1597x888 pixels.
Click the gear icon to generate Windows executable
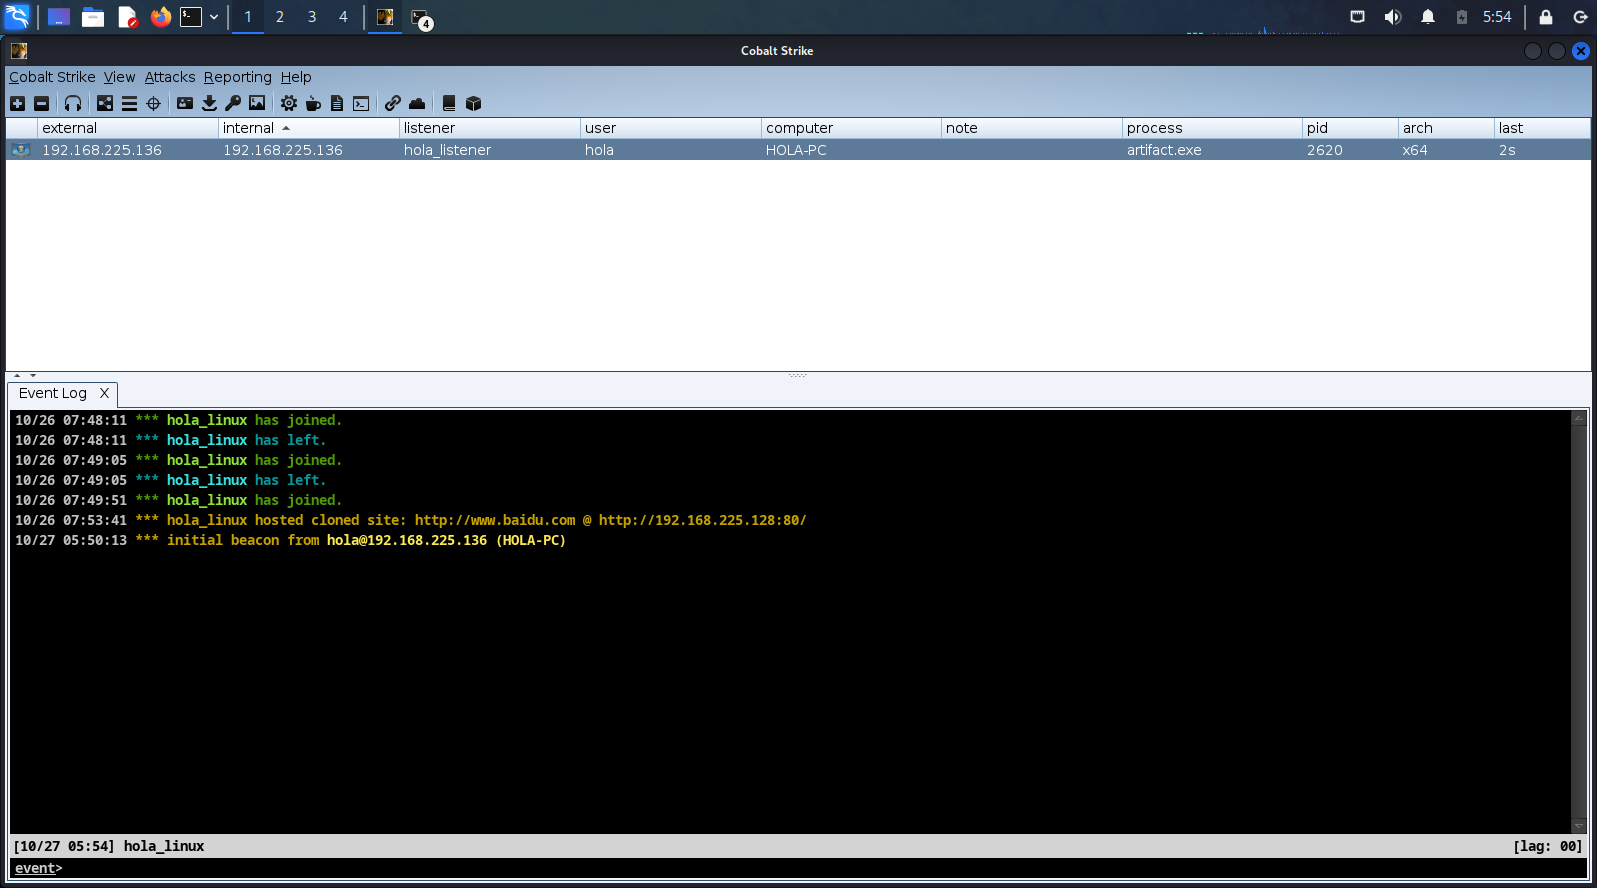[x=289, y=103]
